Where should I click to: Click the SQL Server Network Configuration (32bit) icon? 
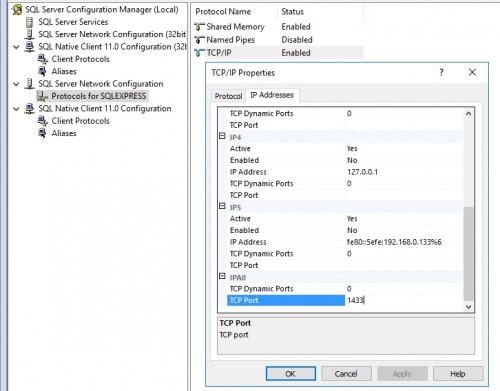[30, 34]
